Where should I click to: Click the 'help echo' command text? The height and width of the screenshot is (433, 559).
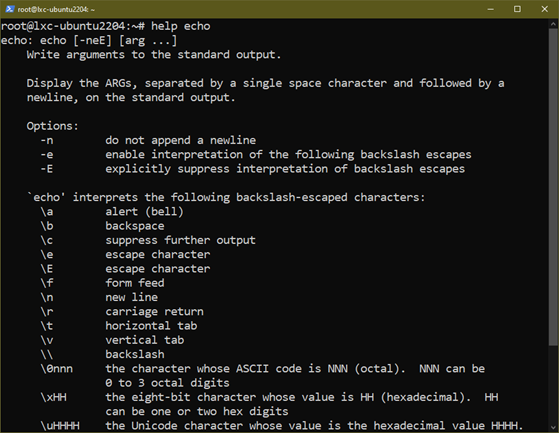point(181,26)
